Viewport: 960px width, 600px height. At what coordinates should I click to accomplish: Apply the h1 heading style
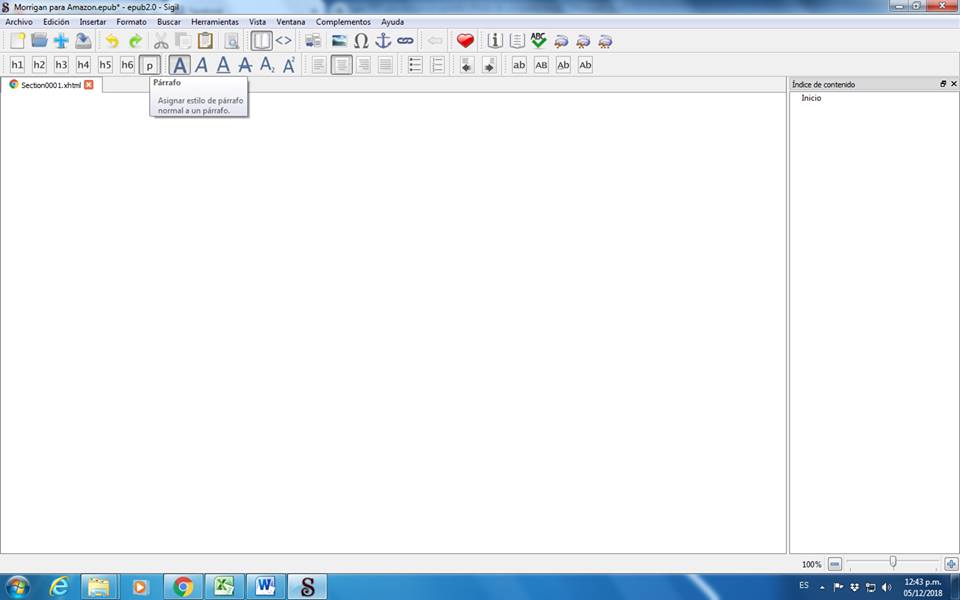tap(17, 65)
